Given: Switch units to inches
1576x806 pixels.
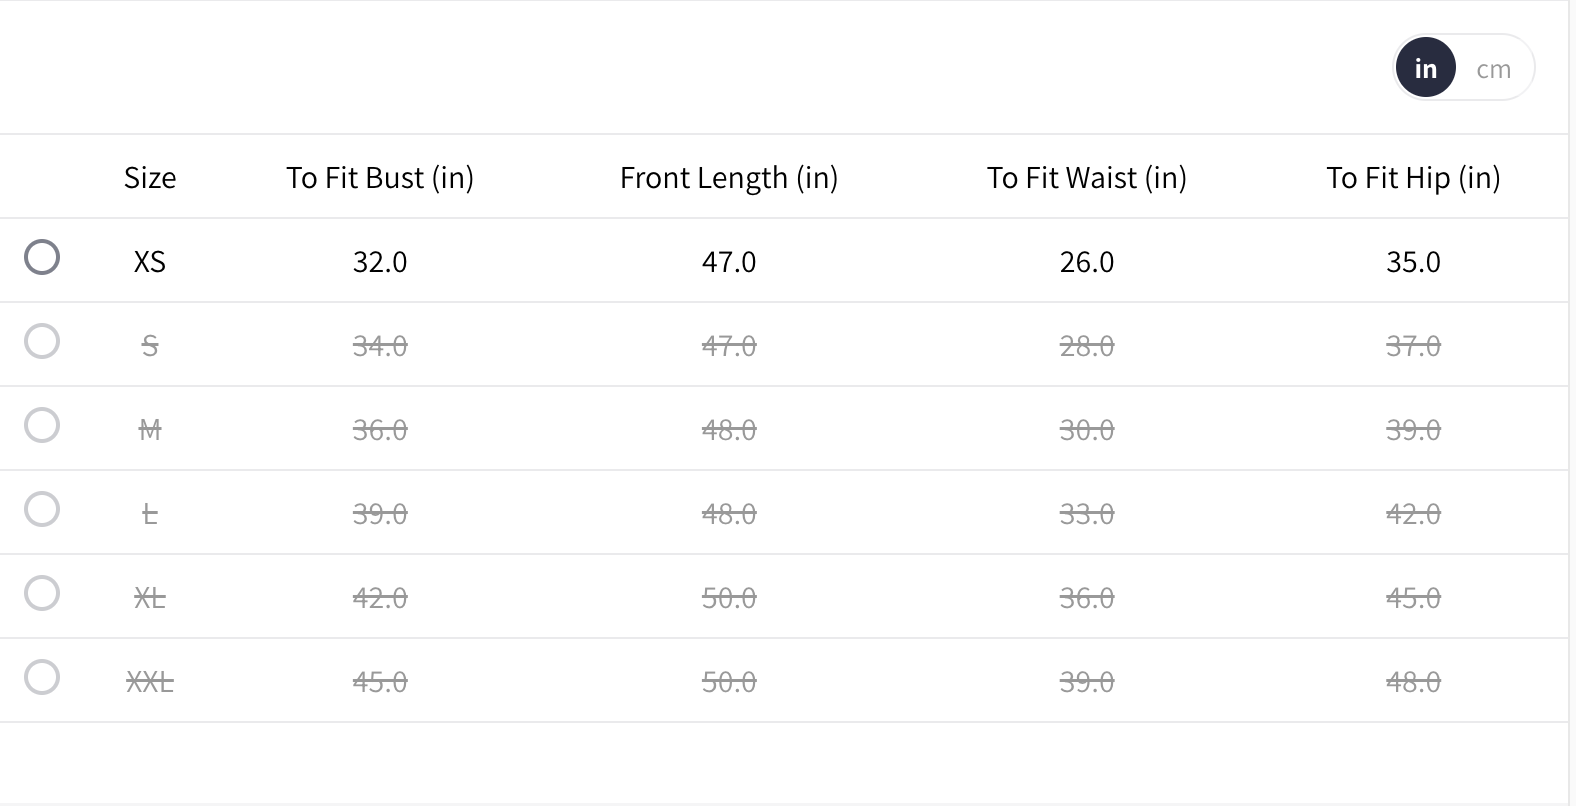Looking at the screenshot, I should (x=1425, y=69).
